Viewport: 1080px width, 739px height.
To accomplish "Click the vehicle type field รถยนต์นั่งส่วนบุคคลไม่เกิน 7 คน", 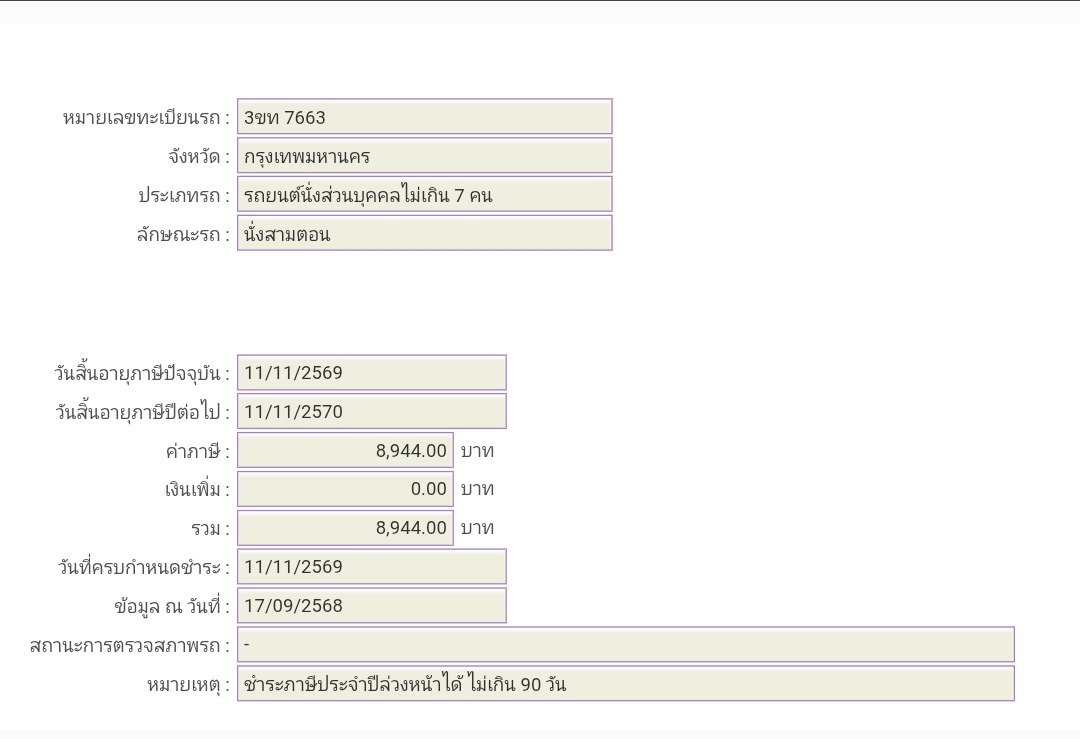I will pos(424,194).
